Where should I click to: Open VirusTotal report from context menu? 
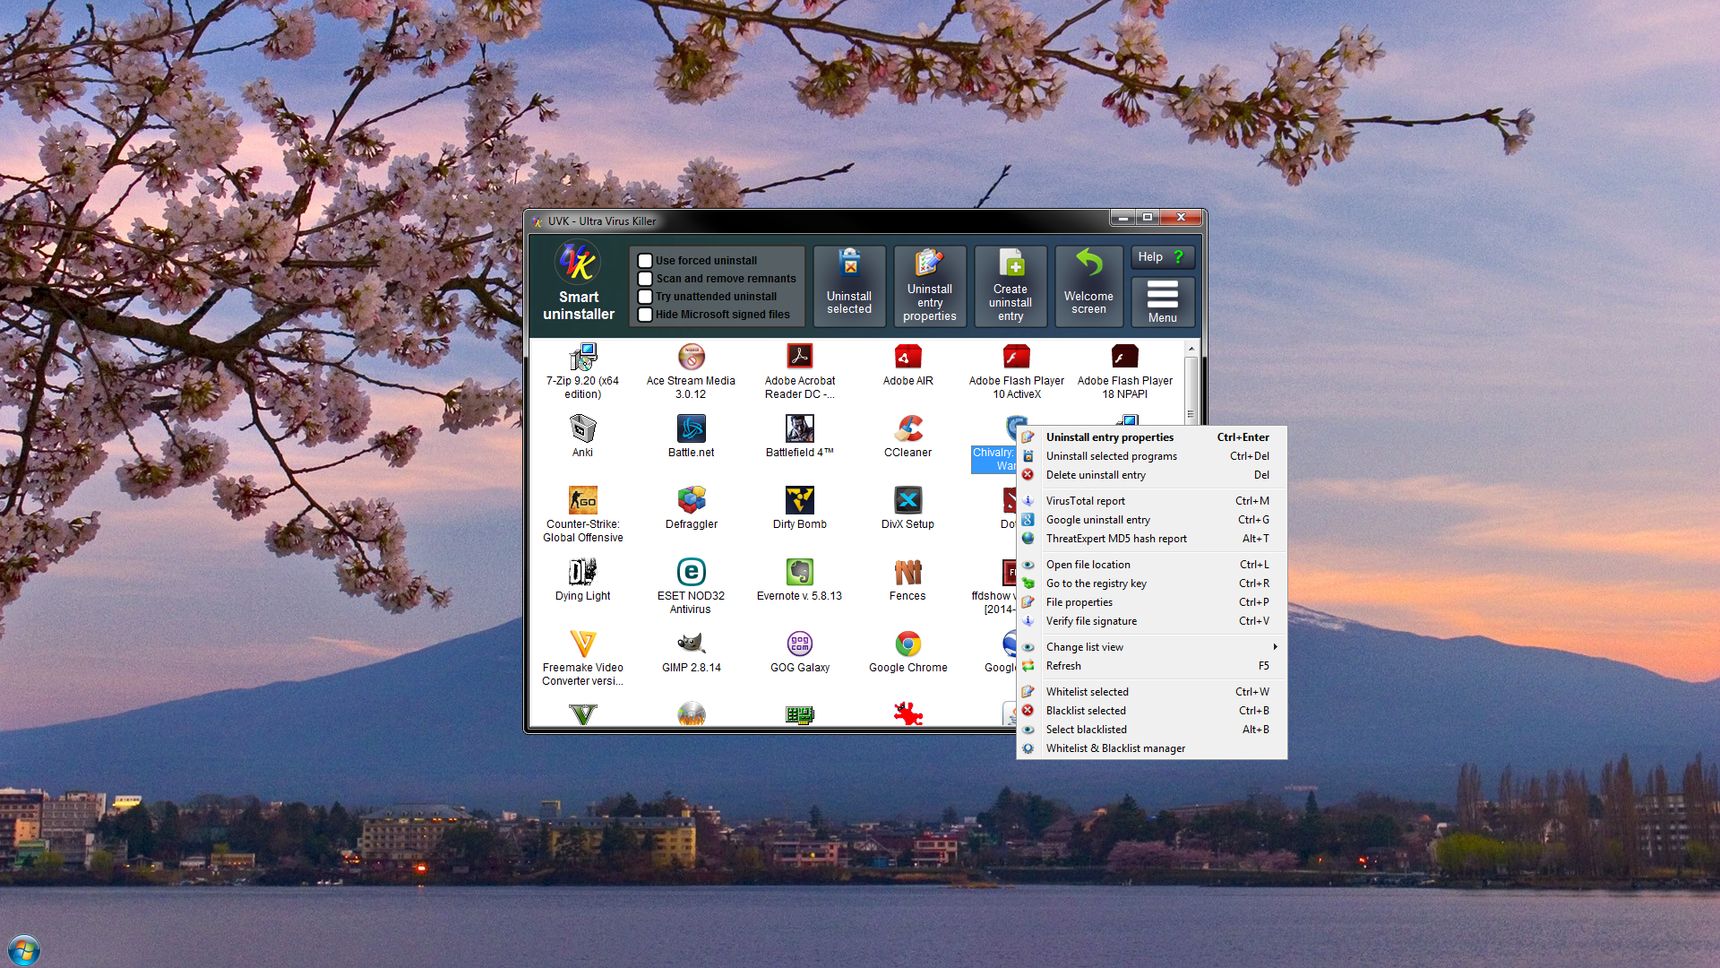1151,501
